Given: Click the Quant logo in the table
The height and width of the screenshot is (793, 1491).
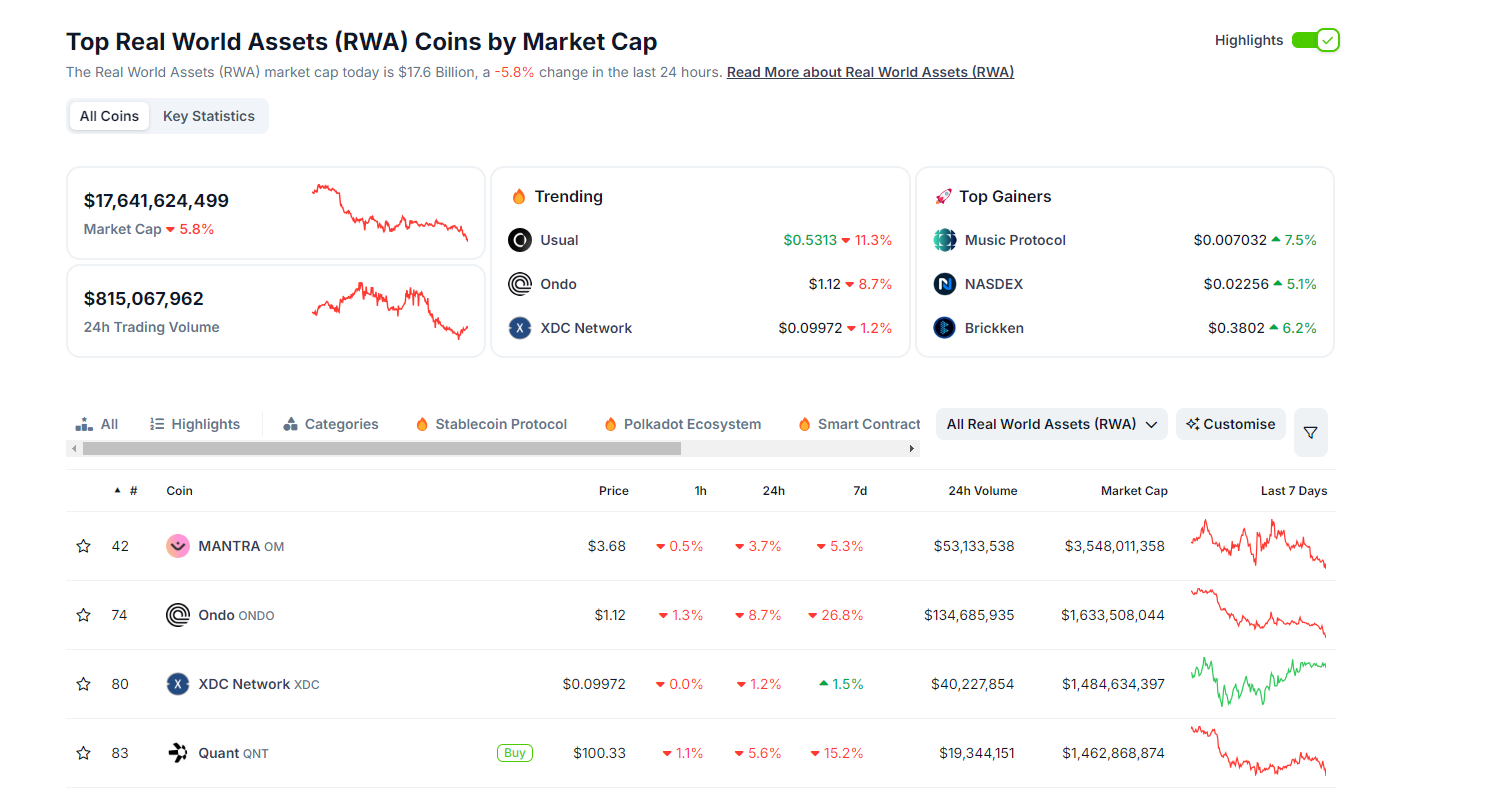Looking at the screenshot, I should (x=178, y=753).
